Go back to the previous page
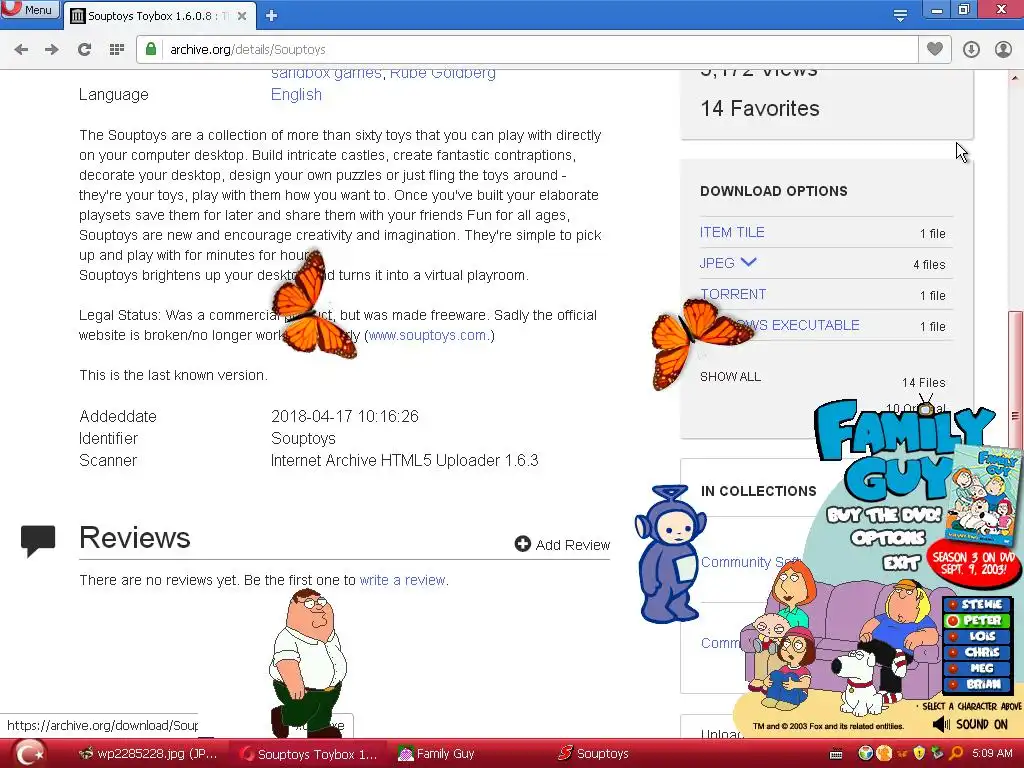This screenshot has width=1024, height=768. pos(21,50)
